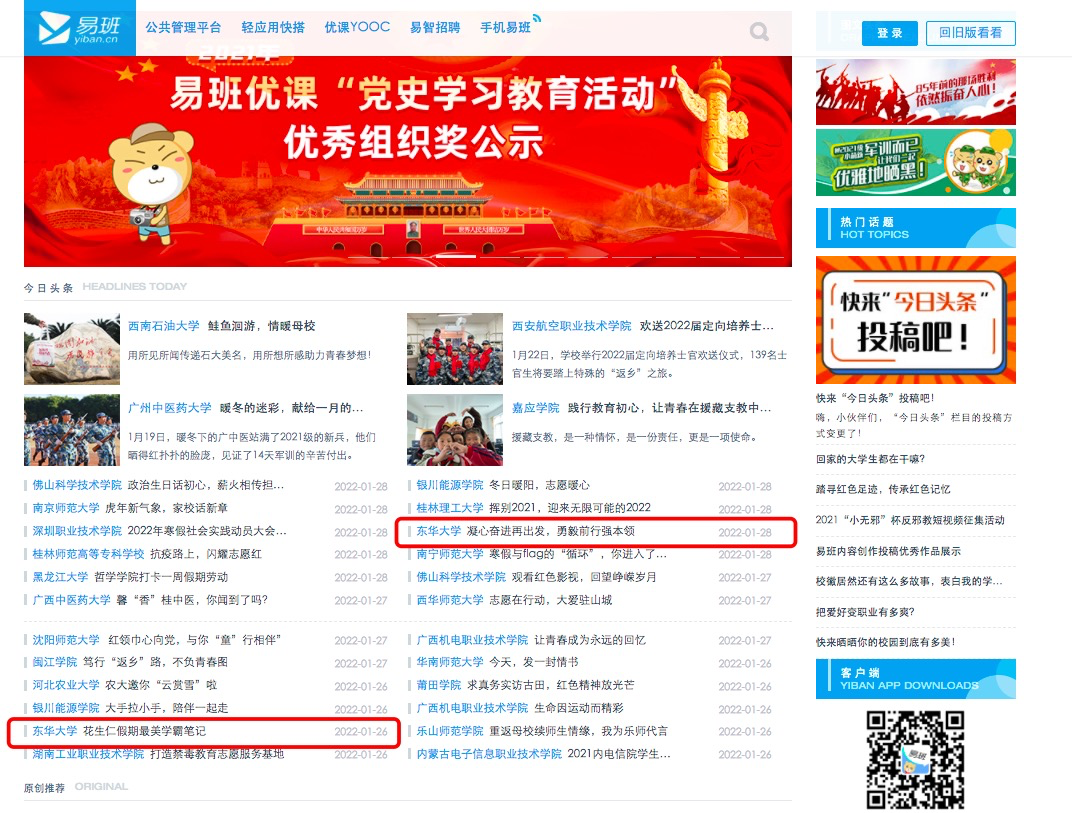Click the 回旧版看看 button
The width and height of the screenshot is (1072, 813).
tap(970, 33)
